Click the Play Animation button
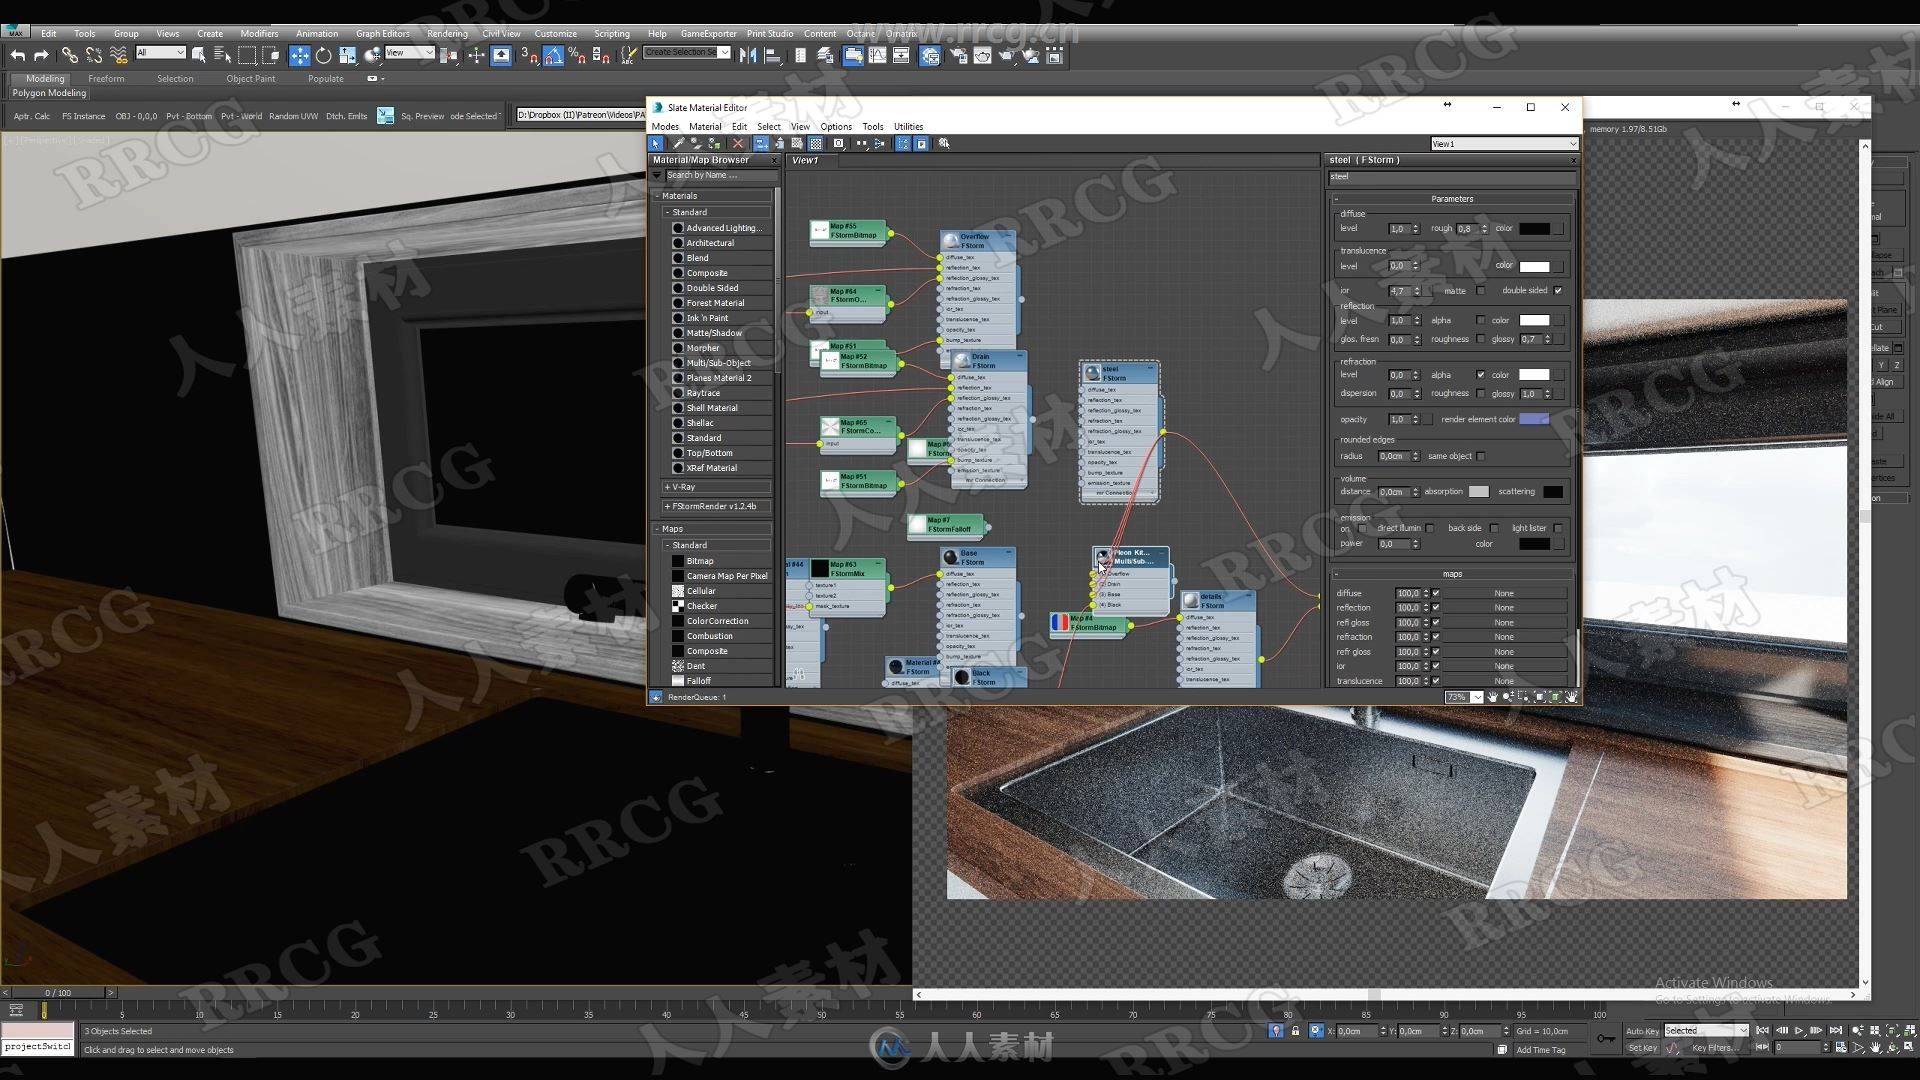The width and height of the screenshot is (1920, 1080). (1799, 1030)
